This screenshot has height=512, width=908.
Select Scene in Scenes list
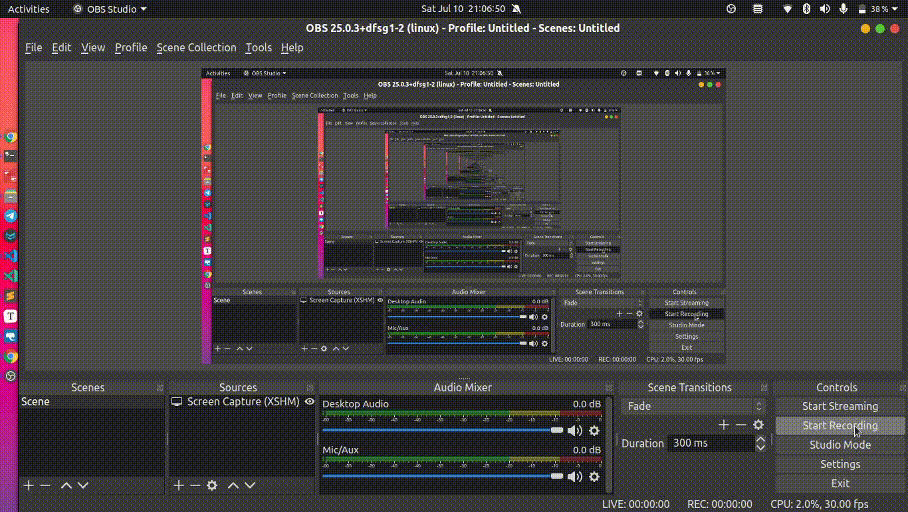(92, 401)
